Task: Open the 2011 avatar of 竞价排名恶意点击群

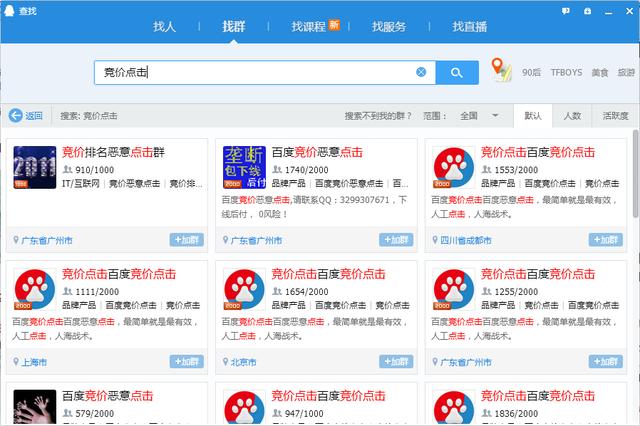Action: pos(35,167)
